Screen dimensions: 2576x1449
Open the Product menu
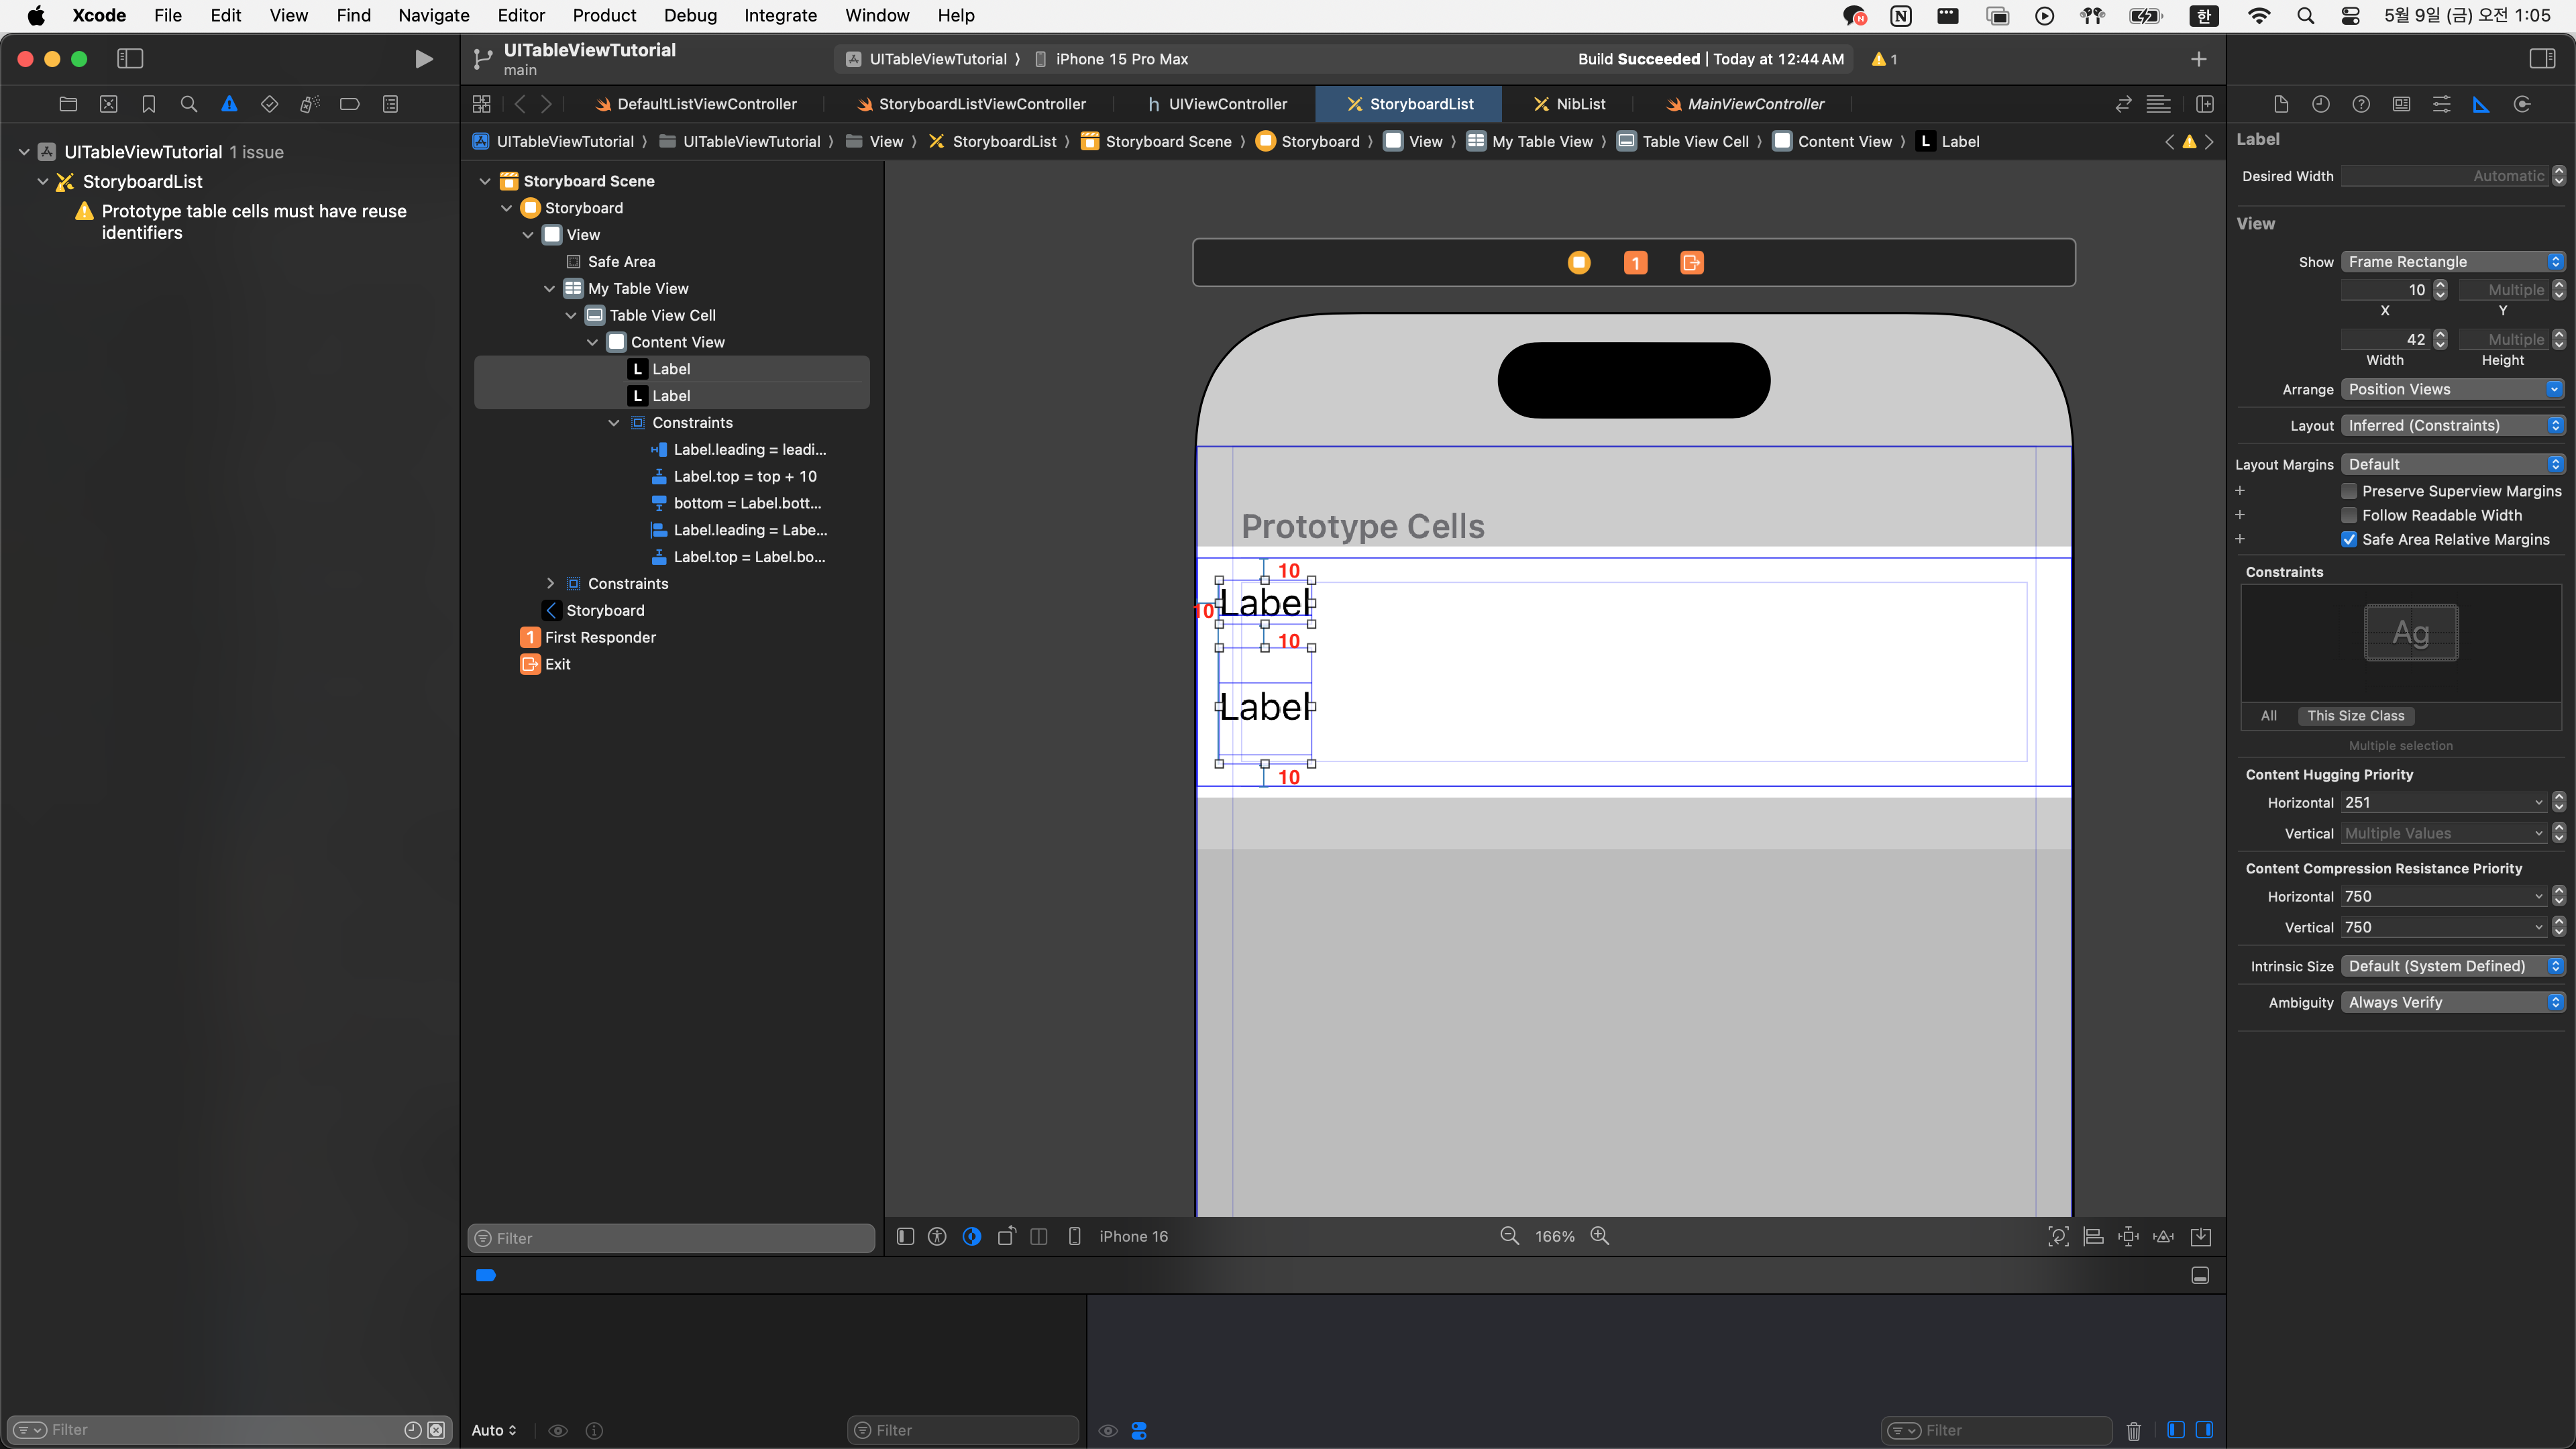pyautogui.click(x=604, y=15)
